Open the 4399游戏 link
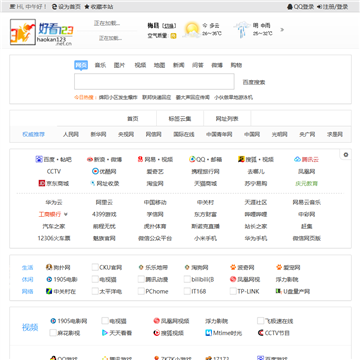This screenshot has height=360, width=360. (x=104, y=214)
